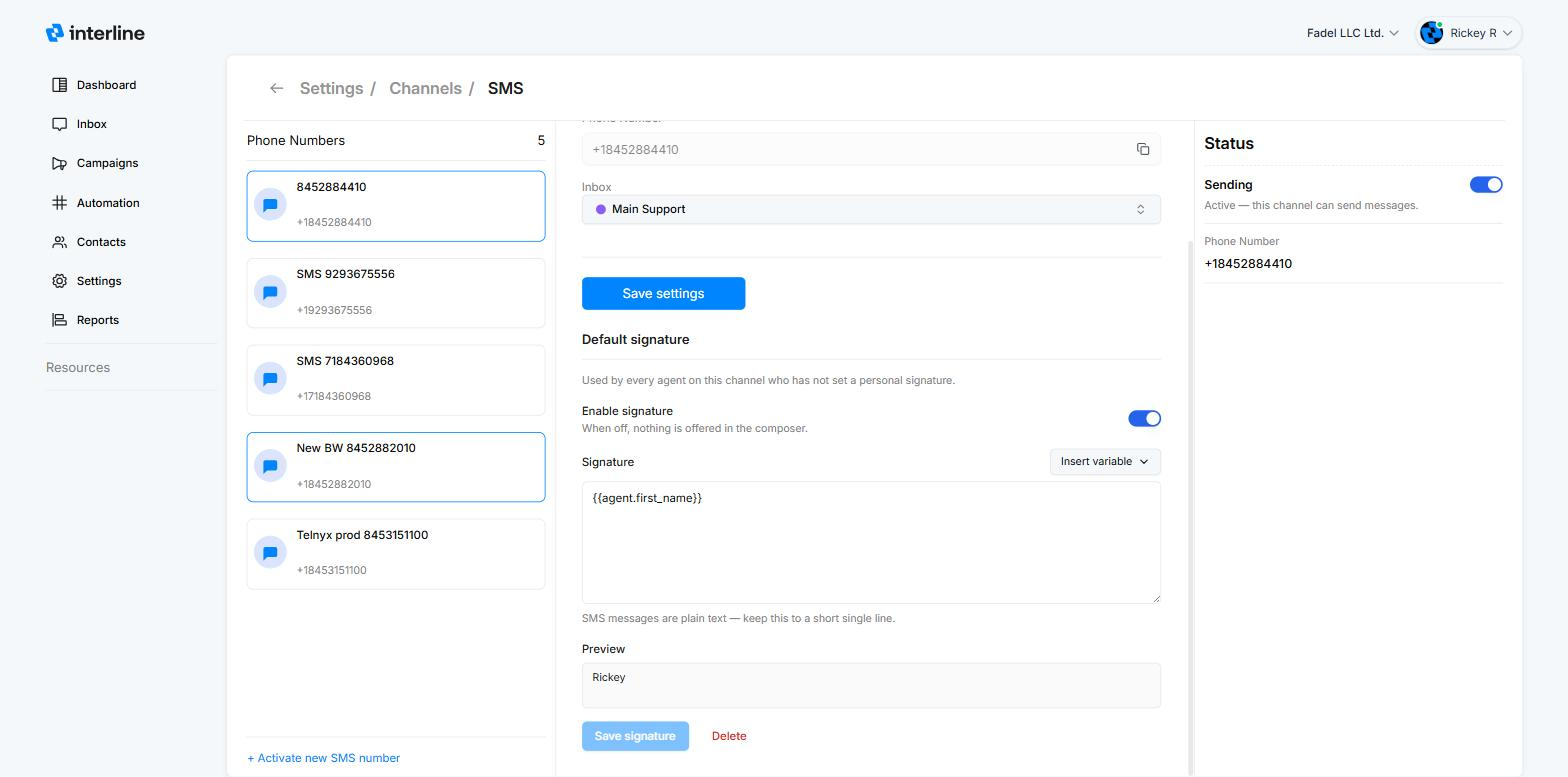This screenshot has width=1568, height=777.
Task: Open Reports from the sidebar
Action: 86,320
